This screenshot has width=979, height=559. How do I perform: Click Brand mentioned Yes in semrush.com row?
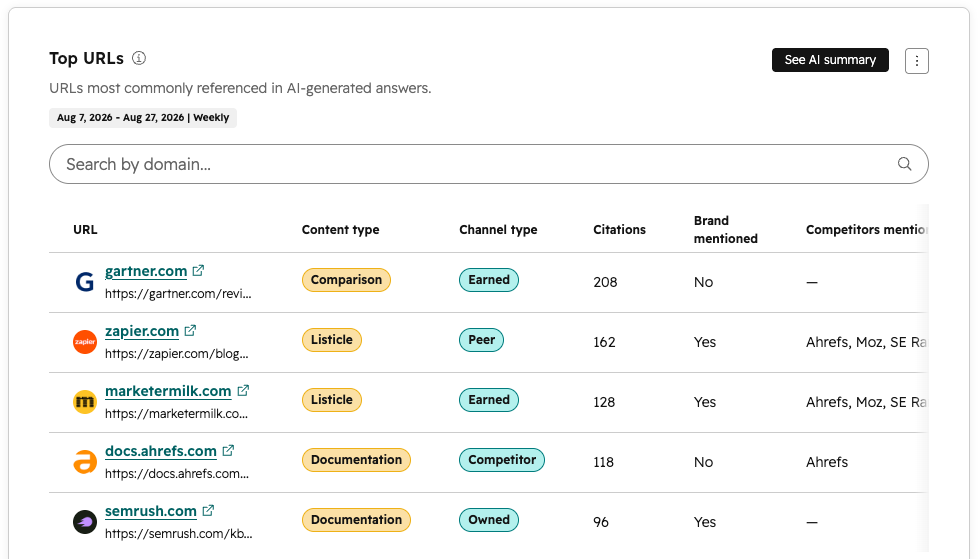point(705,522)
